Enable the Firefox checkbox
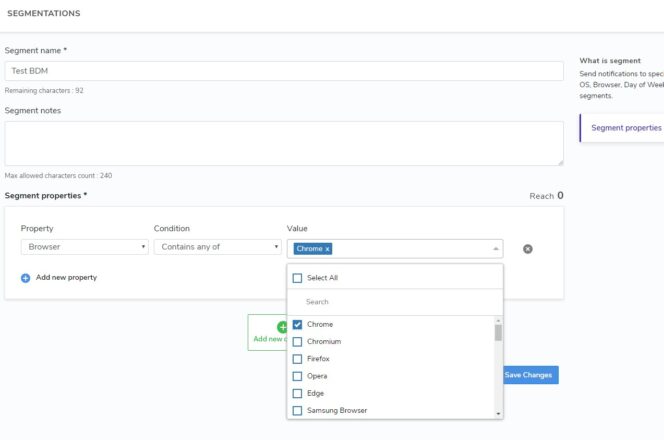This screenshot has width=664, height=440. click(x=297, y=359)
